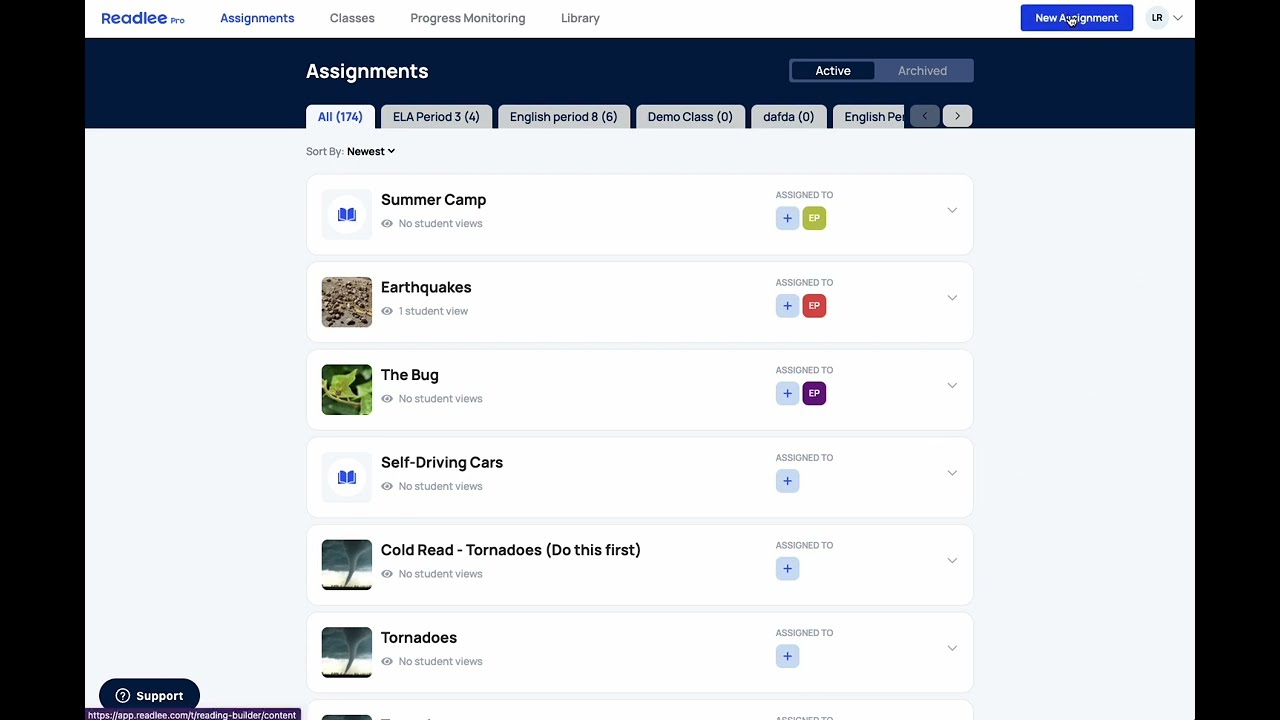Viewport: 1280px width, 720px height.
Task: Open the Summer Camp assignment title
Action: coord(433,200)
